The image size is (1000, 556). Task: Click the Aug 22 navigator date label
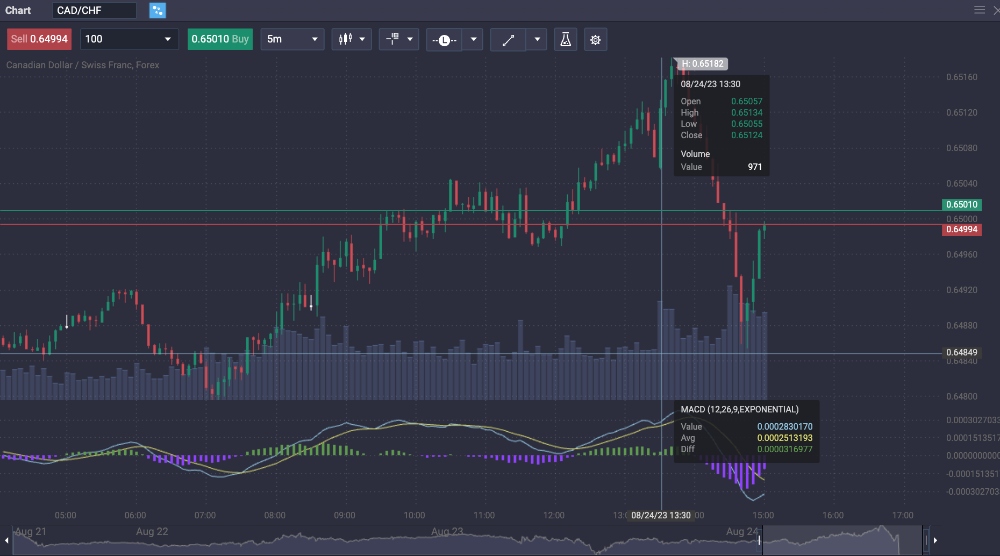[x=152, y=532]
